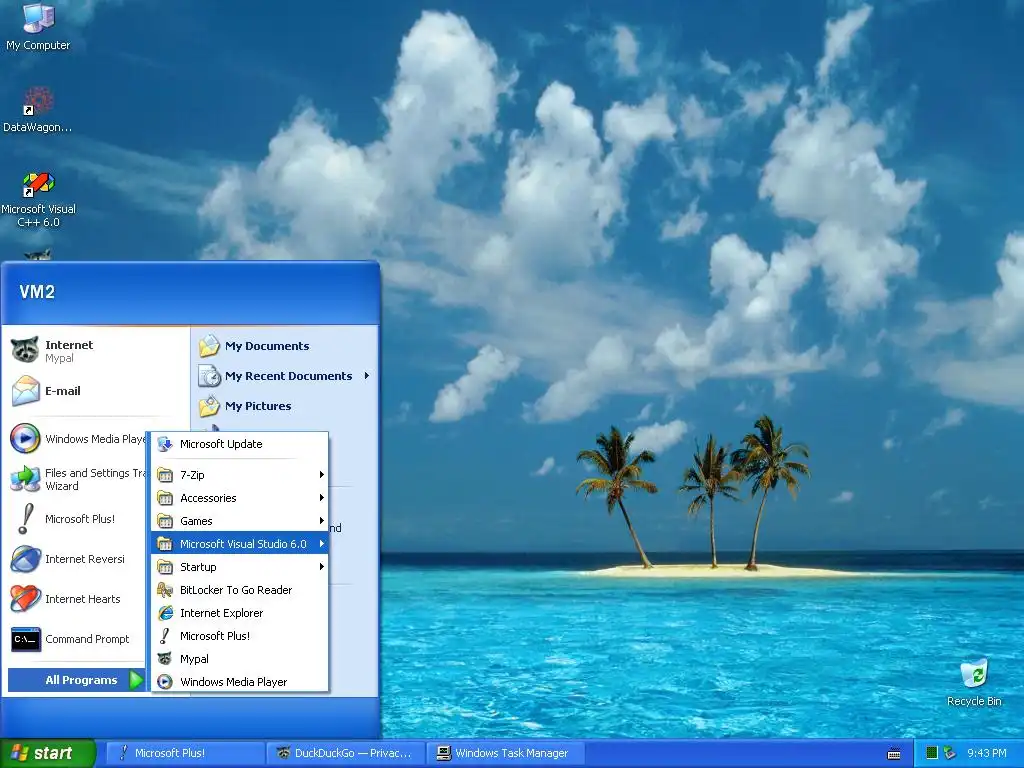The width and height of the screenshot is (1024, 768).
Task: Open My Computer desktop icon
Action: pyautogui.click(x=38, y=27)
